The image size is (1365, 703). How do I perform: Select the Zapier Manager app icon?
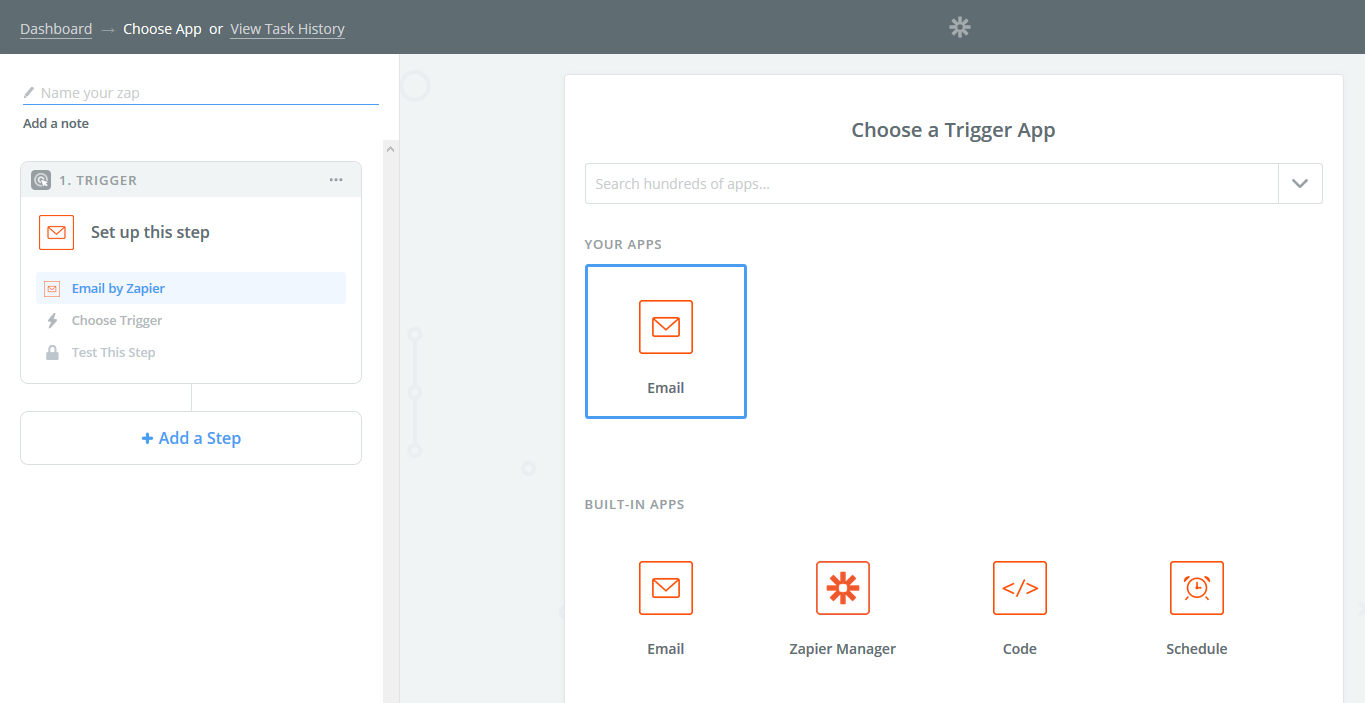click(843, 588)
